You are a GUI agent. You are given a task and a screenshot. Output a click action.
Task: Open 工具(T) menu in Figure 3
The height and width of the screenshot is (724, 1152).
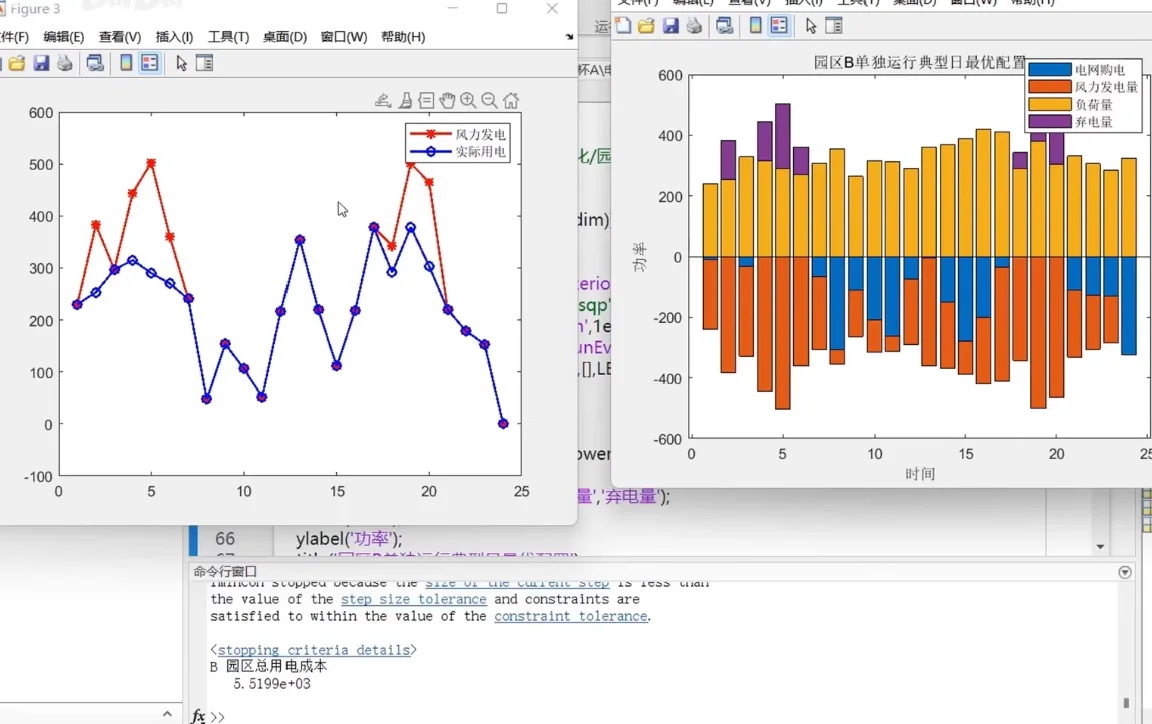tap(228, 37)
